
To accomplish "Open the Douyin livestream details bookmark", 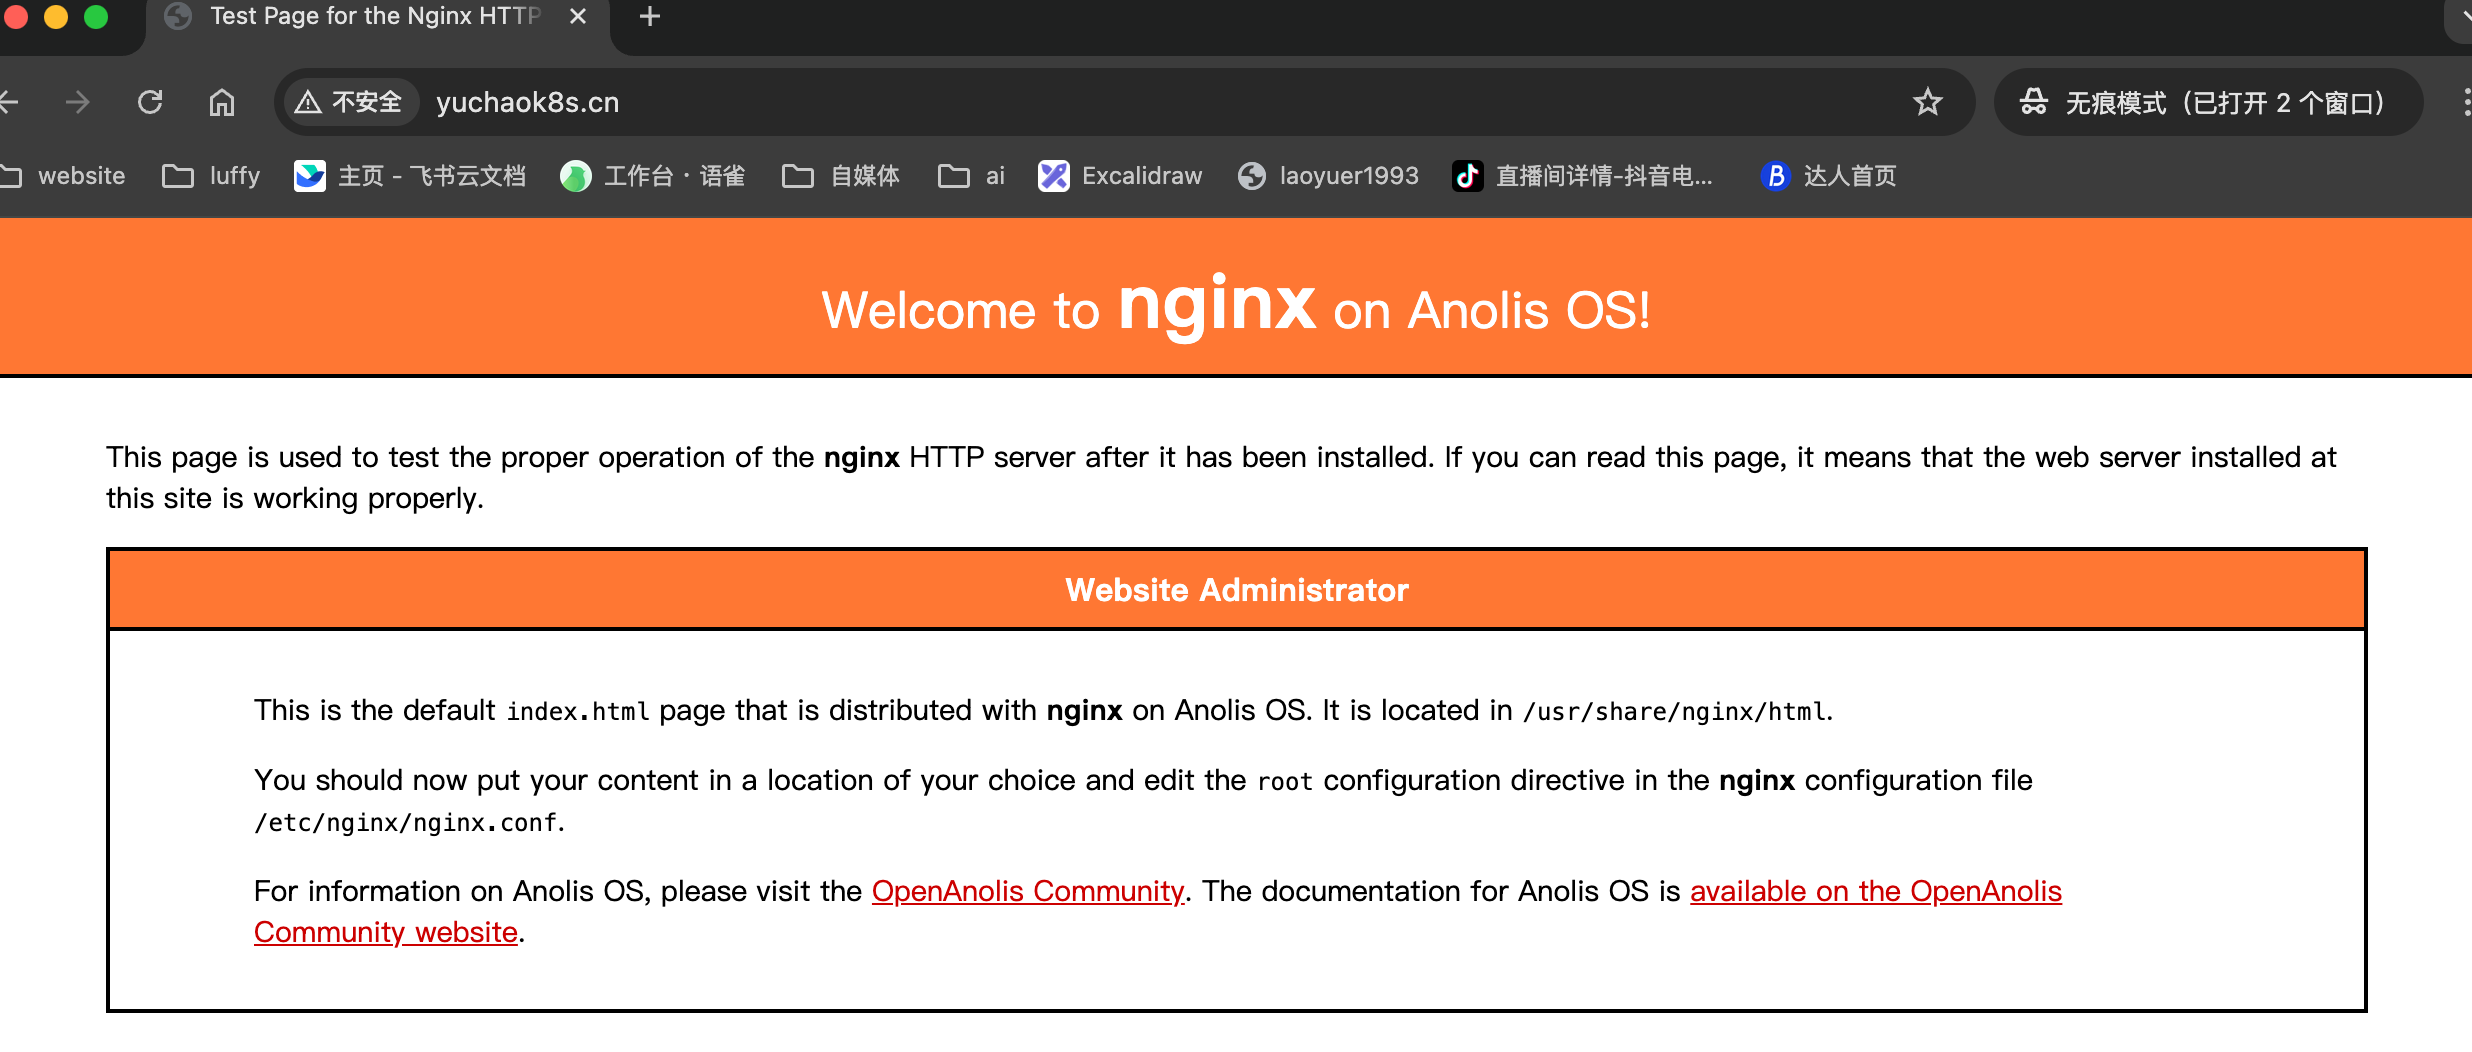I will [x=1583, y=176].
